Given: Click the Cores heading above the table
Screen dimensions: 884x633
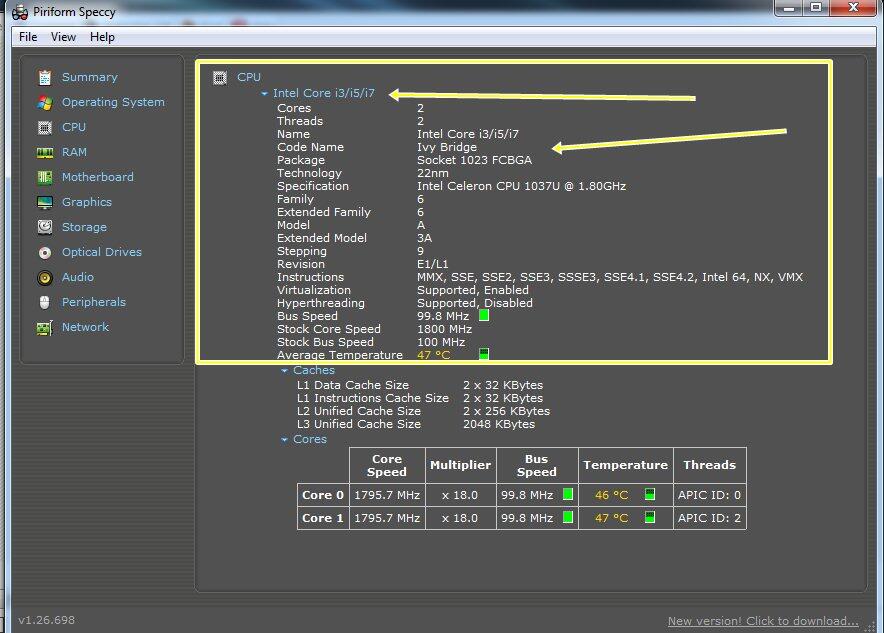Looking at the screenshot, I should [310, 439].
